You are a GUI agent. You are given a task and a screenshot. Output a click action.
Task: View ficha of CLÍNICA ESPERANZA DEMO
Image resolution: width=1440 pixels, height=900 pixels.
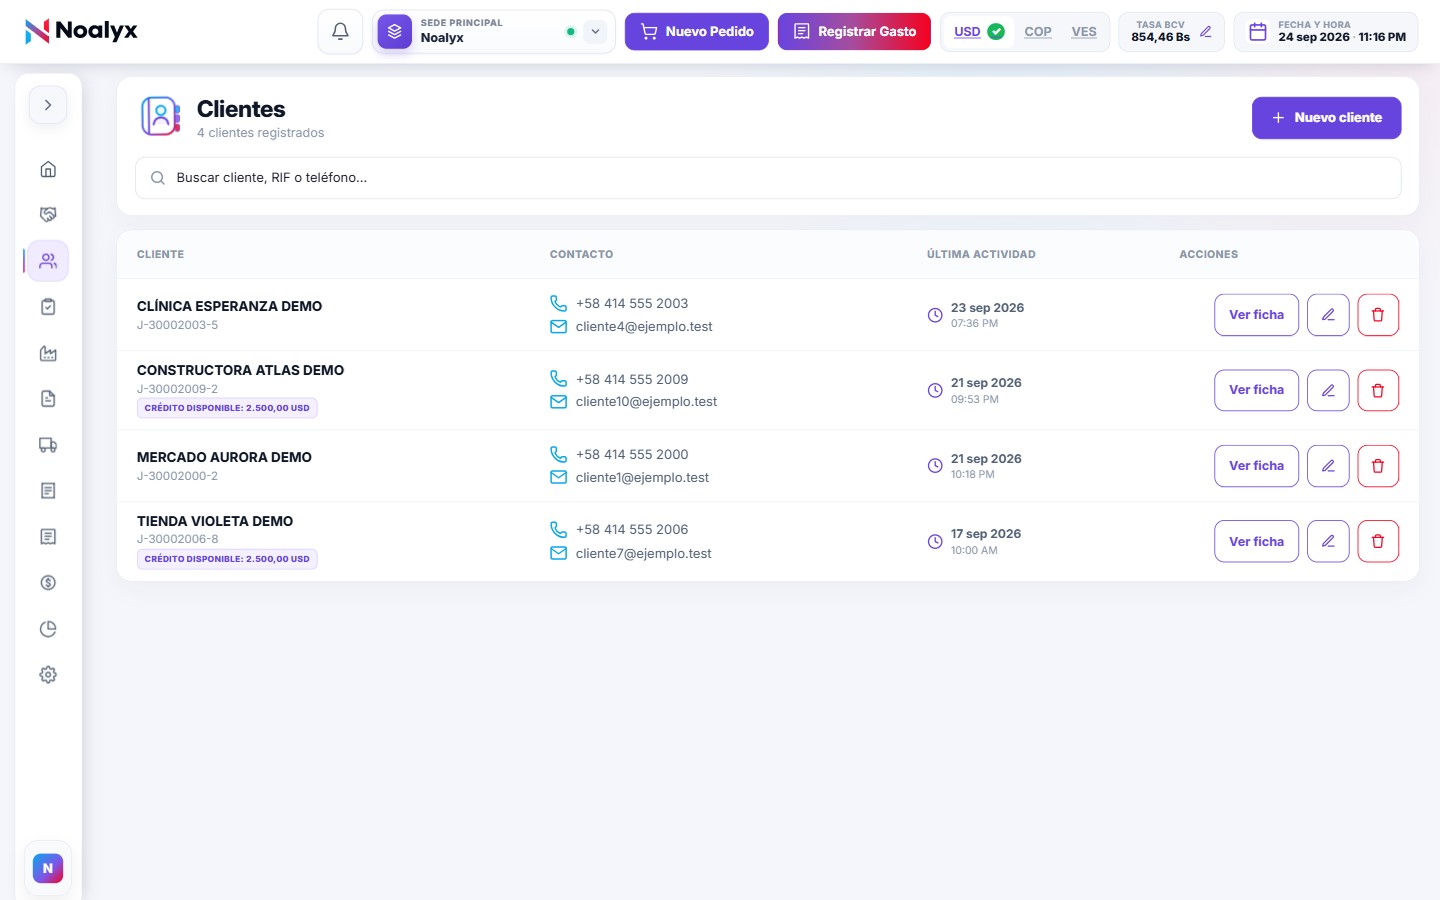pos(1256,315)
